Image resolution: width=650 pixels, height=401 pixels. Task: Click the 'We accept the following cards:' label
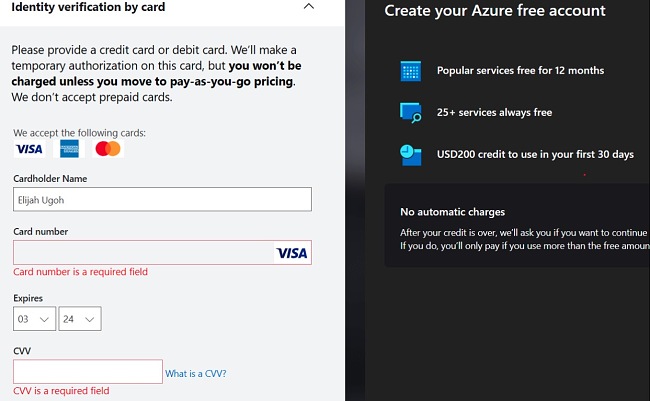click(80, 133)
